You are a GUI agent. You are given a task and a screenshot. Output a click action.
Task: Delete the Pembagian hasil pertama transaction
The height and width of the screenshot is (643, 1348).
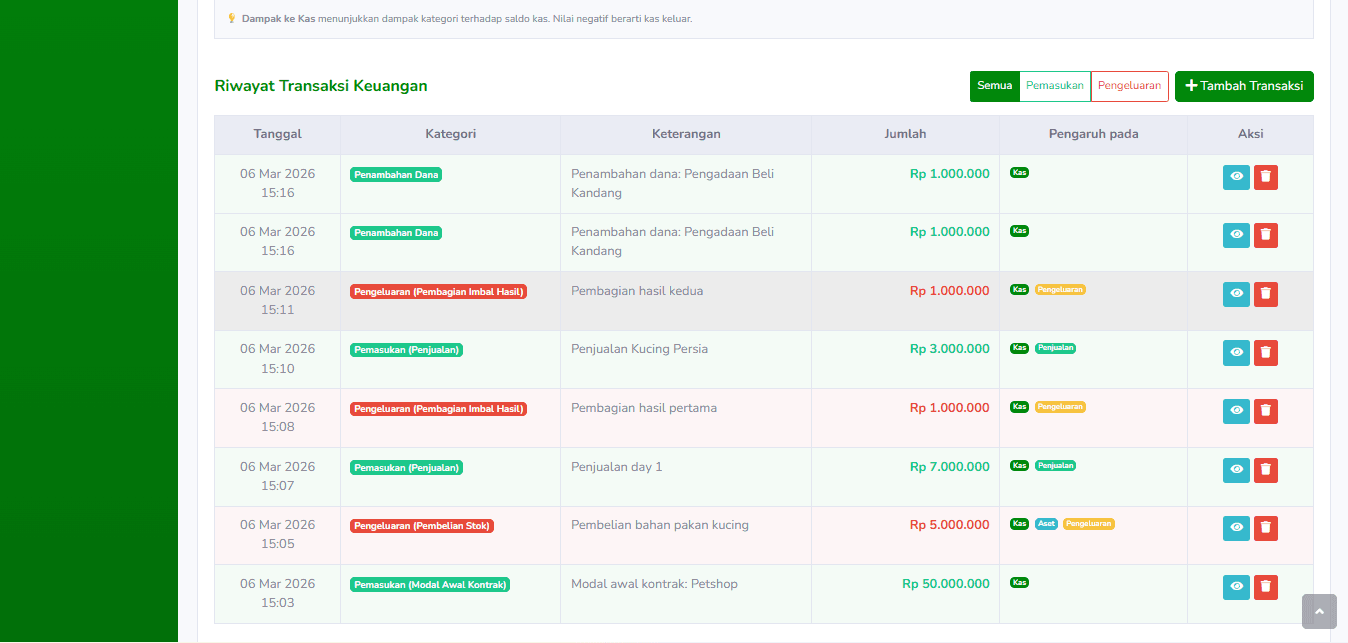[x=1265, y=411]
